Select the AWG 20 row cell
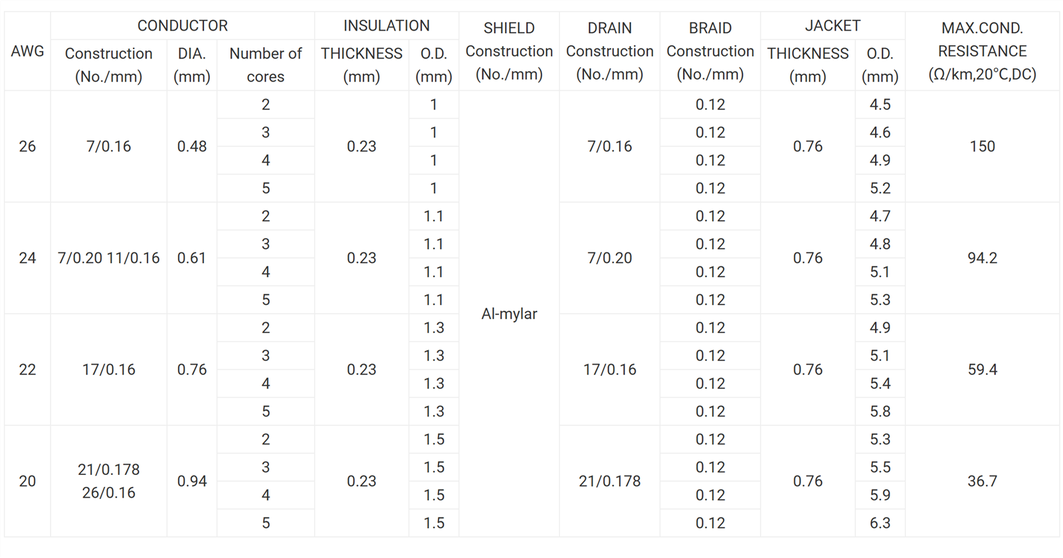 click(x=27, y=481)
